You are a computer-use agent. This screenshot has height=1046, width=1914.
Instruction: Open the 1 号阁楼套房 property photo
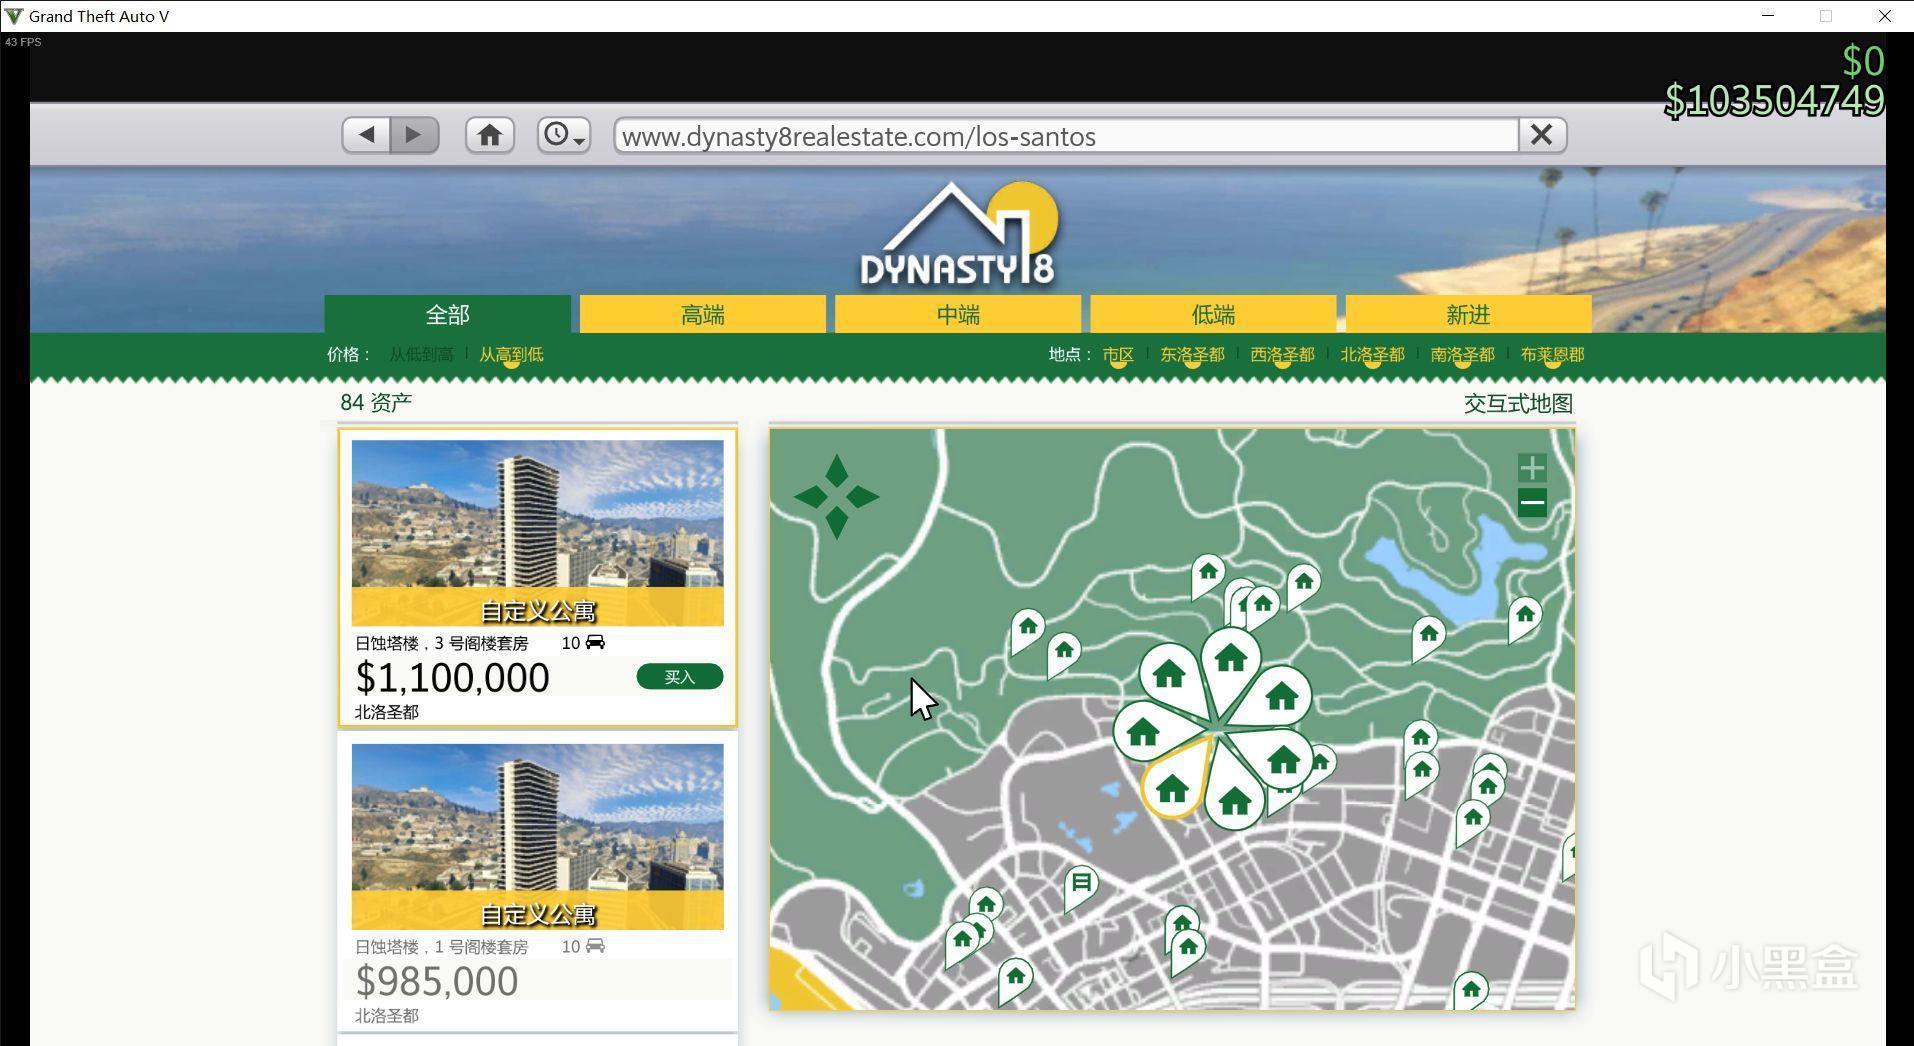coord(538,837)
